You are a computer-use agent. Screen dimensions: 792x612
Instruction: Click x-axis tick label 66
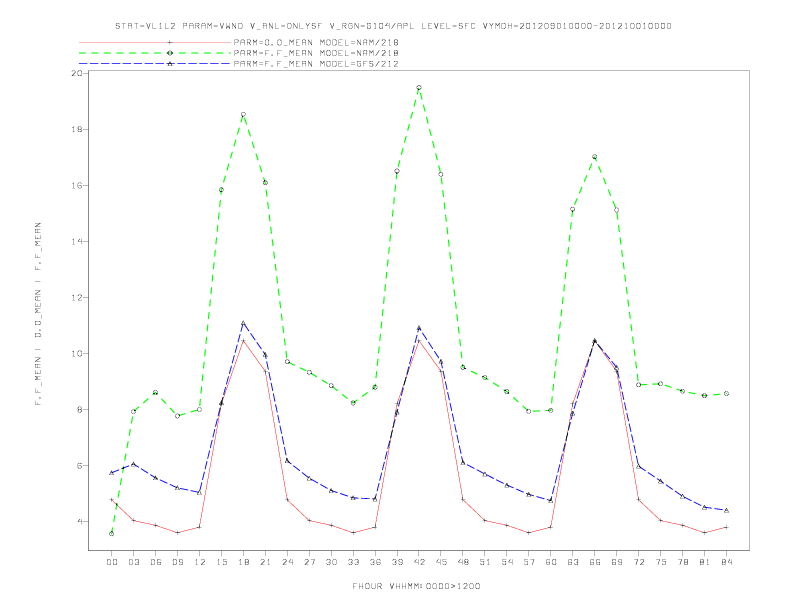pyautogui.click(x=595, y=562)
